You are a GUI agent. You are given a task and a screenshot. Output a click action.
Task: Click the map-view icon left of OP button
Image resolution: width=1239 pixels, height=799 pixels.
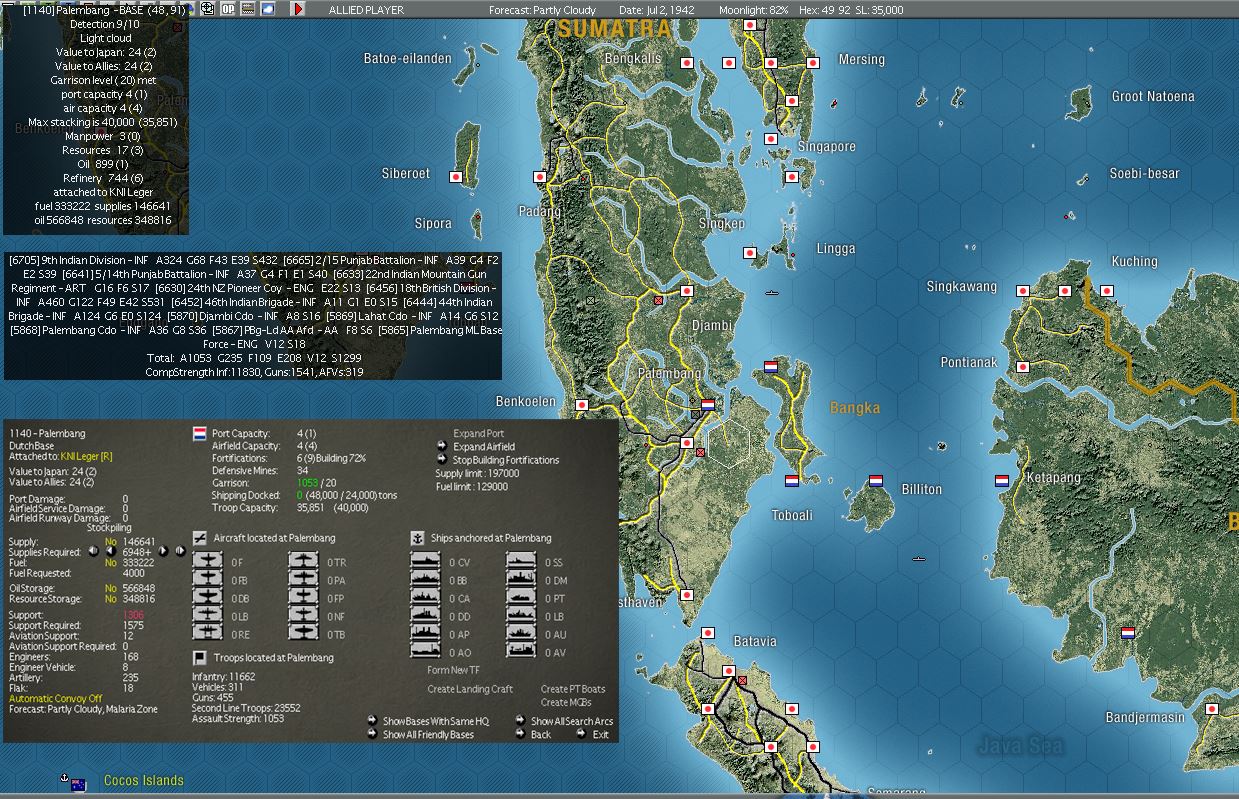coord(208,9)
